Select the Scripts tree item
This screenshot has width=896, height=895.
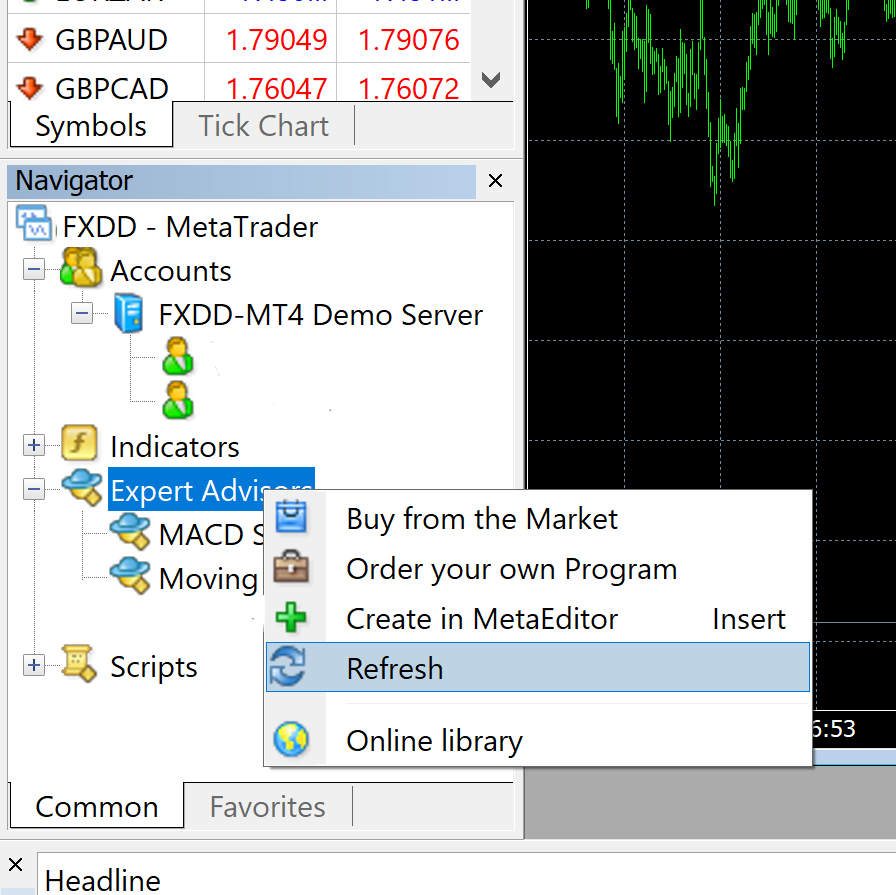click(154, 666)
